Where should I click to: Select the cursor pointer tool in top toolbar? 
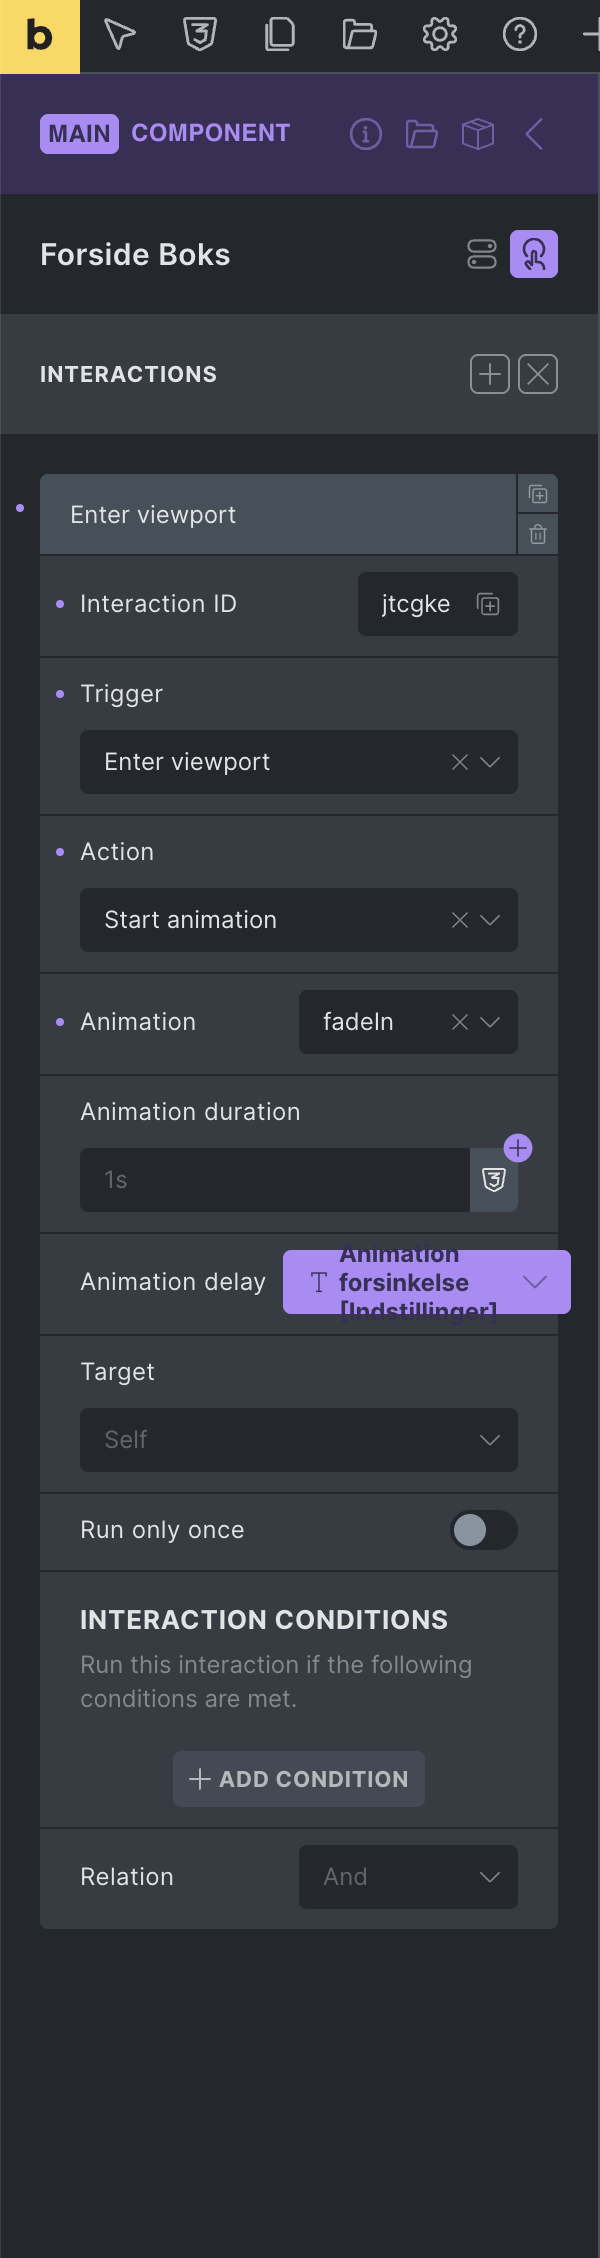coord(120,35)
